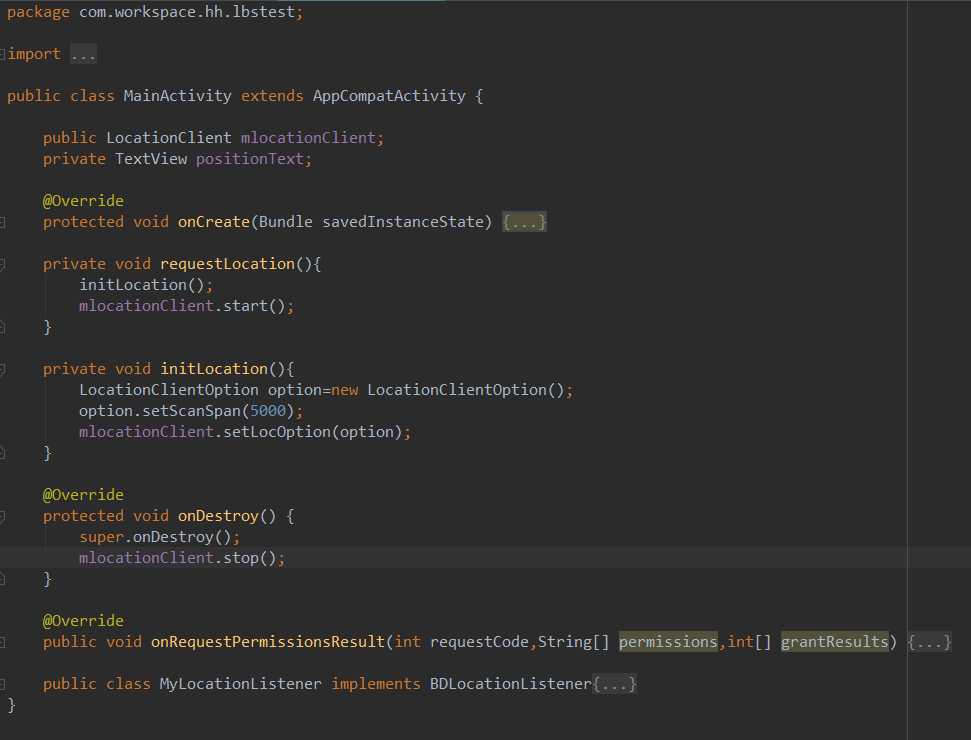The image size is (971, 740).
Task: Click the implements keyword
Action: 375,684
